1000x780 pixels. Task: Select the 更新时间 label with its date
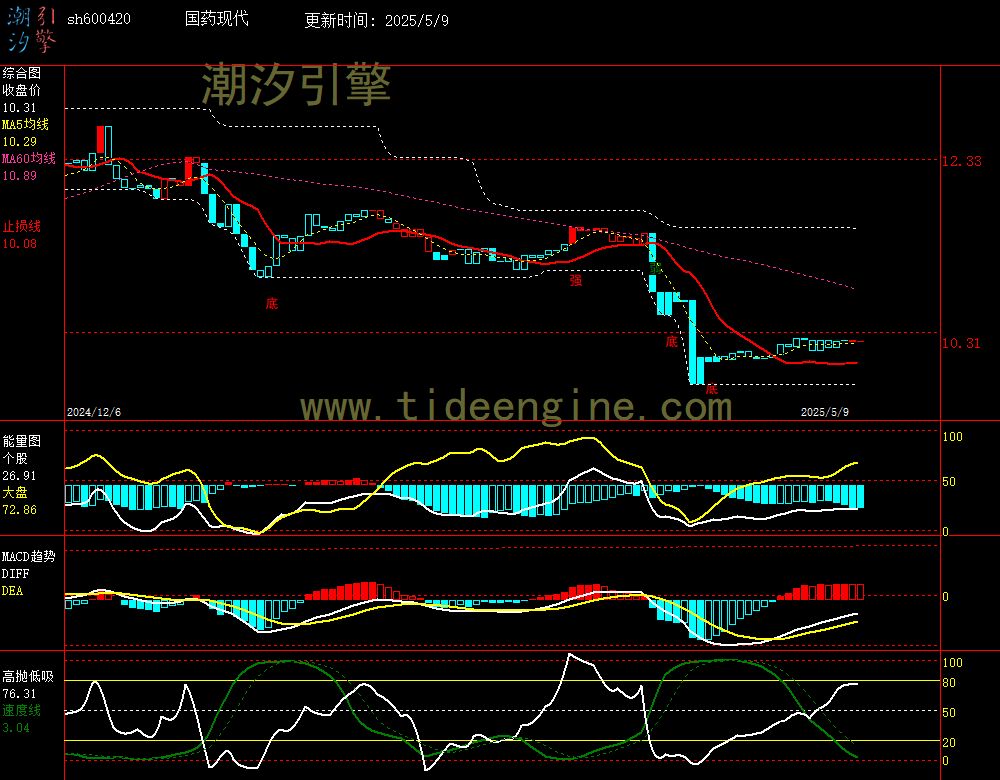coord(376,20)
